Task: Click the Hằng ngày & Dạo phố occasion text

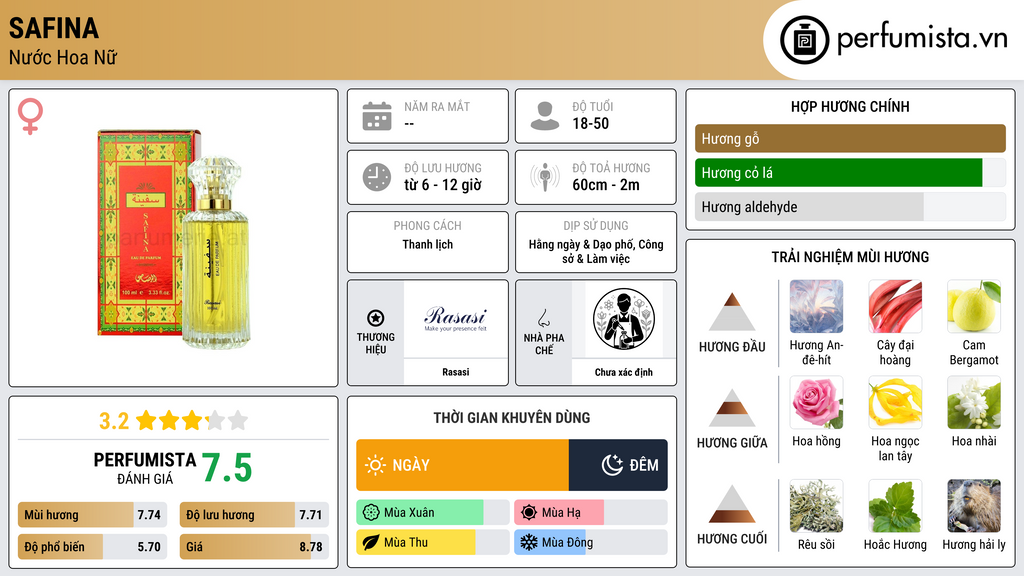Action: tap(596, 251)
